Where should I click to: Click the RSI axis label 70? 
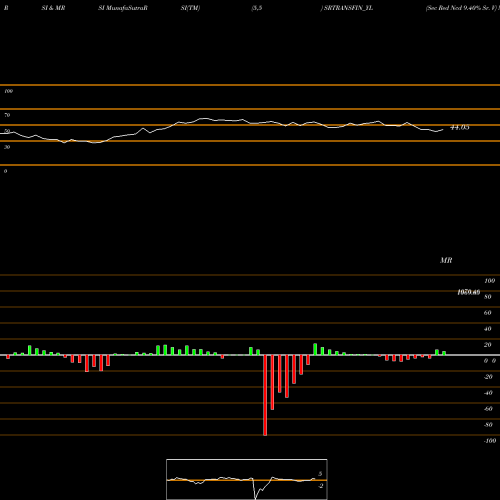point(7,115)
